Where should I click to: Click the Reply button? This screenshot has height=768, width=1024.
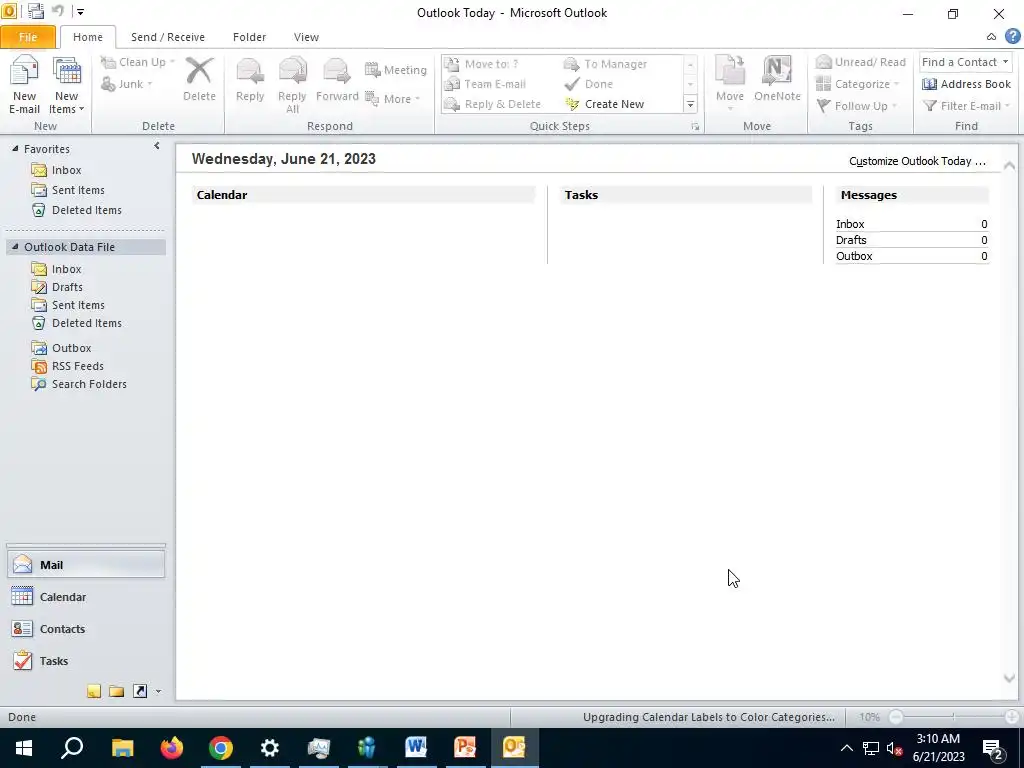(x=250, y=80)
